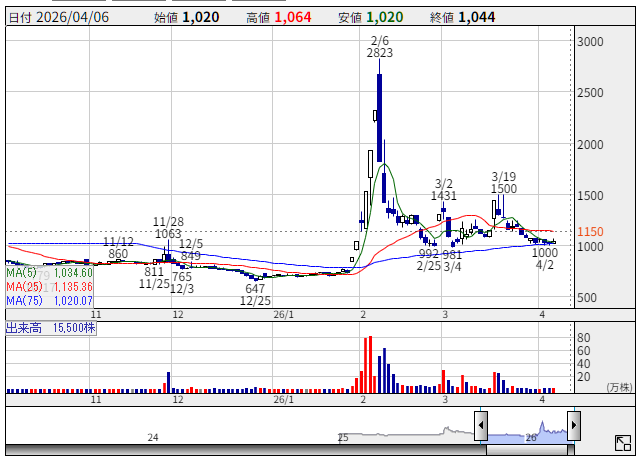Image resolution: width=642 pixels, height=458 pixels.
Task: Select the blue highlighted range in overview chart
Action: (527, 432)
